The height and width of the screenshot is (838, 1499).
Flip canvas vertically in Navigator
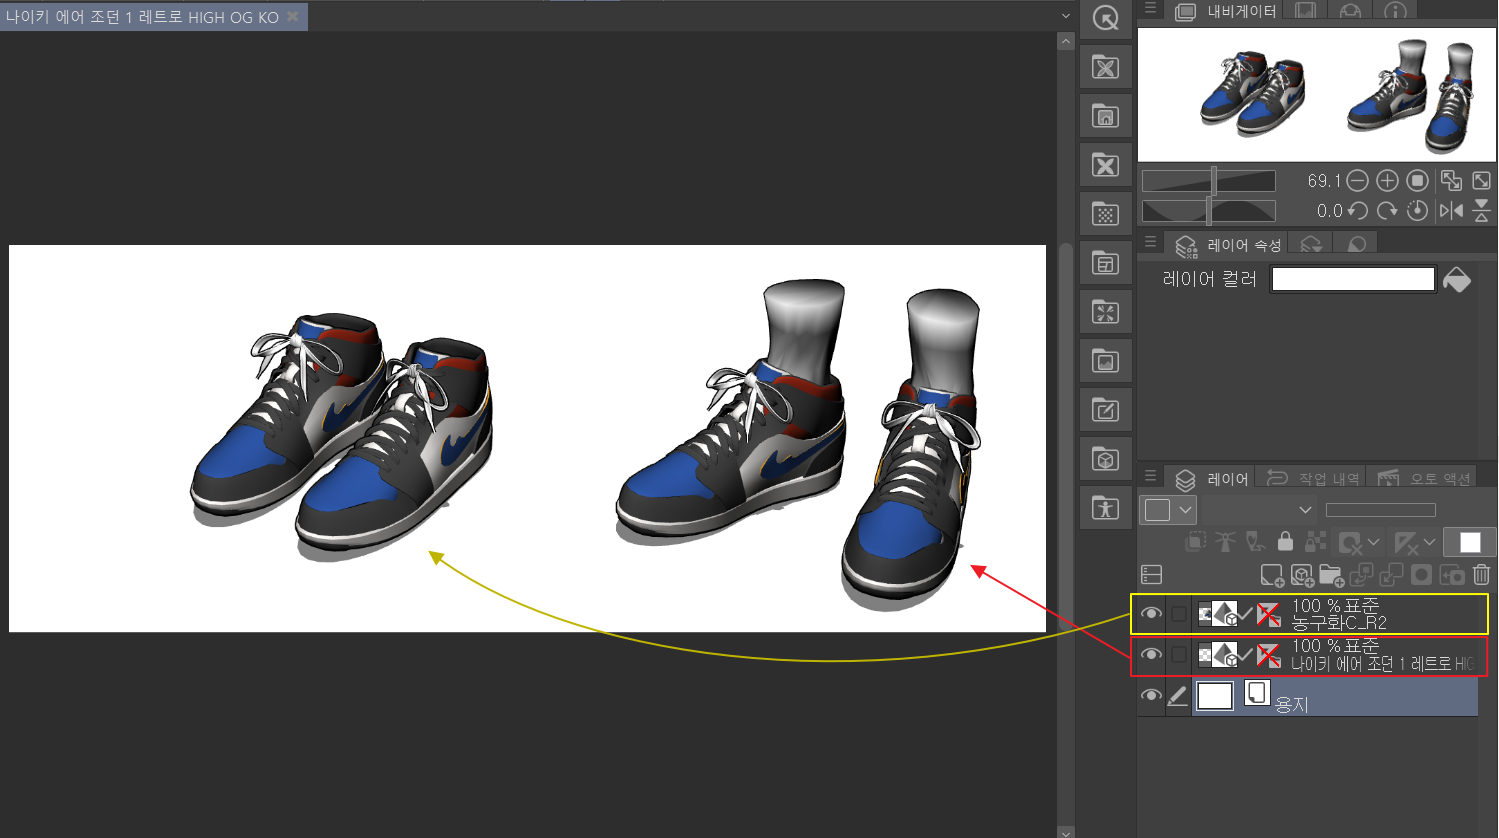click(x=1482, y=211)
